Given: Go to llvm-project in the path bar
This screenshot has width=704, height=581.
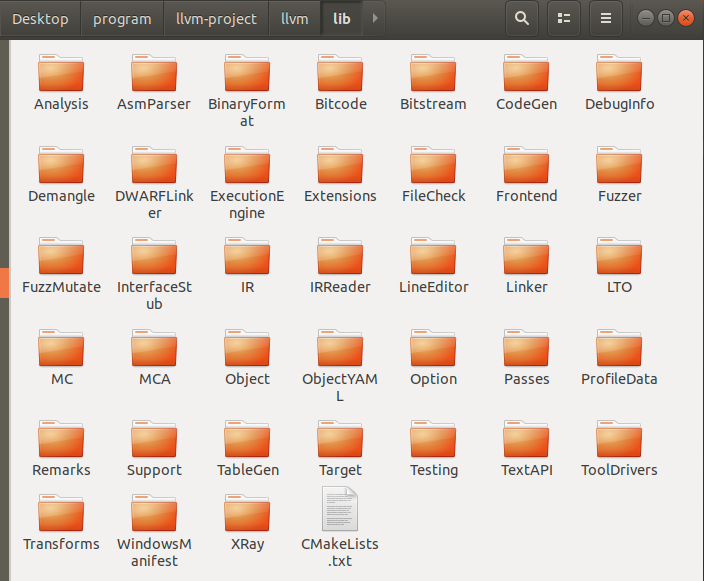Looking at the screenshot, I should pos(216,18).
